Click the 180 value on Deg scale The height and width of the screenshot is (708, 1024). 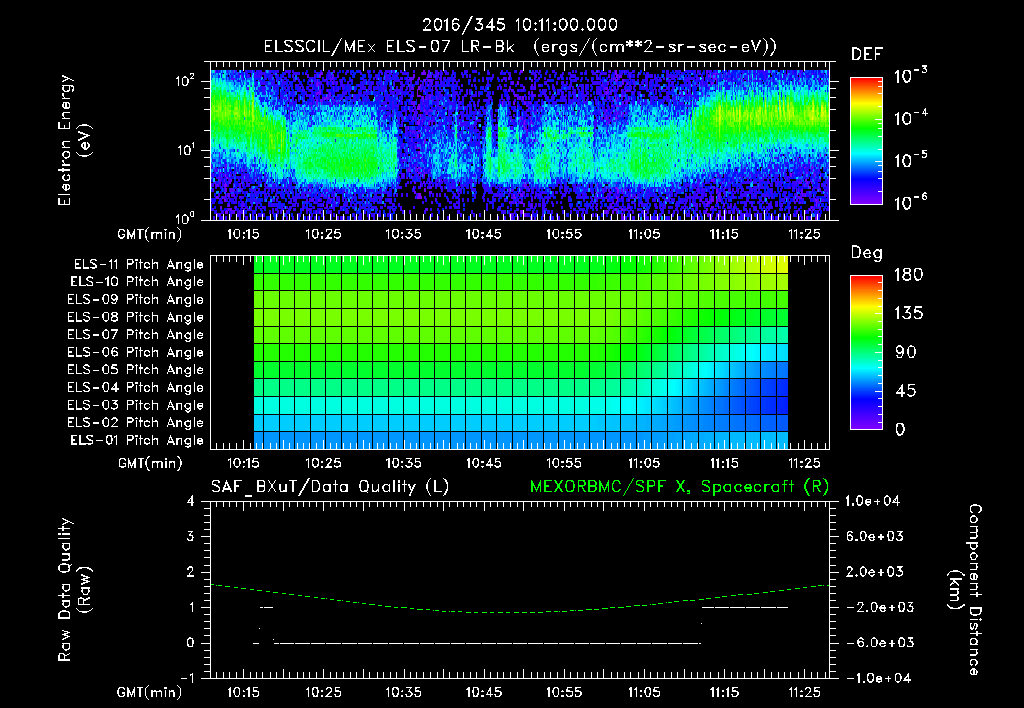(x=908, y=275)
